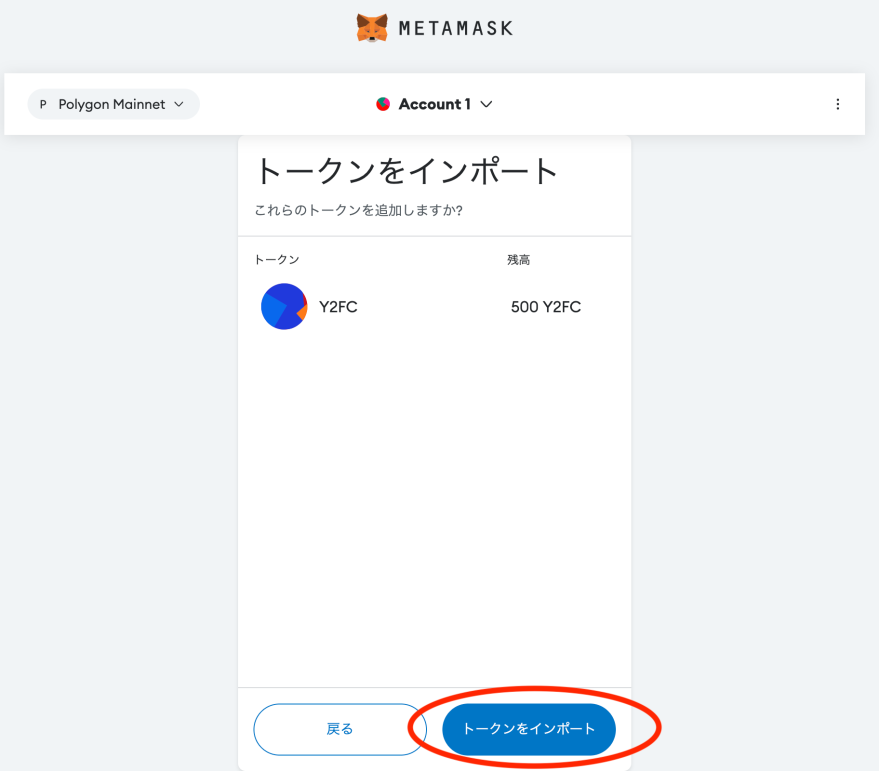Click the 500 Y2FC balance value
Viewport: 879px width, 771px height.
click(x=545, y=307)
